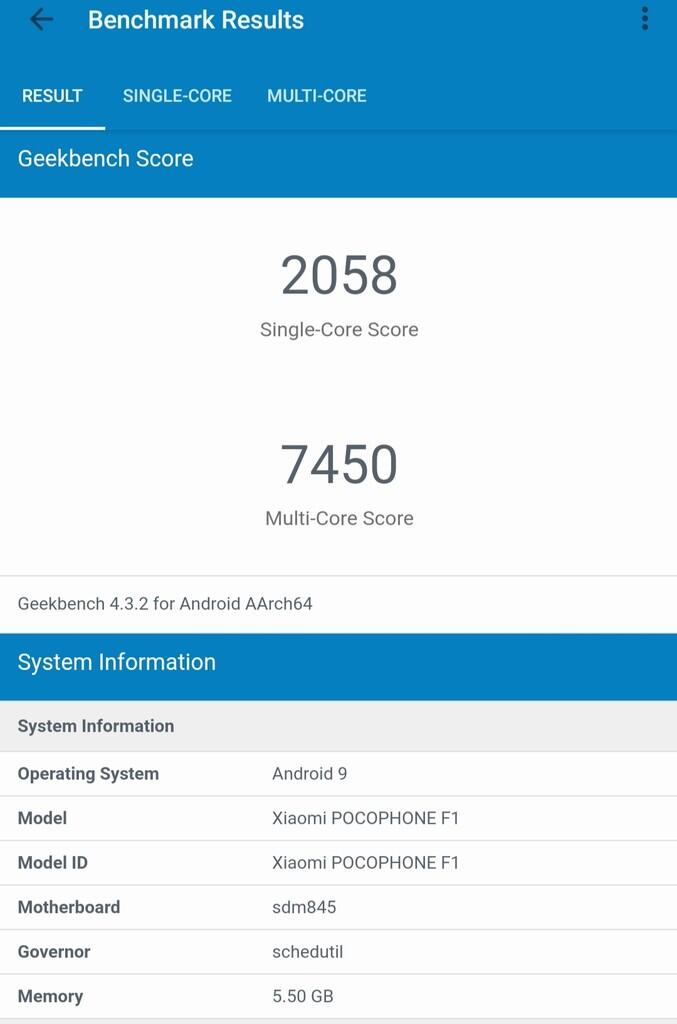Open the SINGLE-CORE tab
Screen dimensions: 677x1024
click(177, 96)
